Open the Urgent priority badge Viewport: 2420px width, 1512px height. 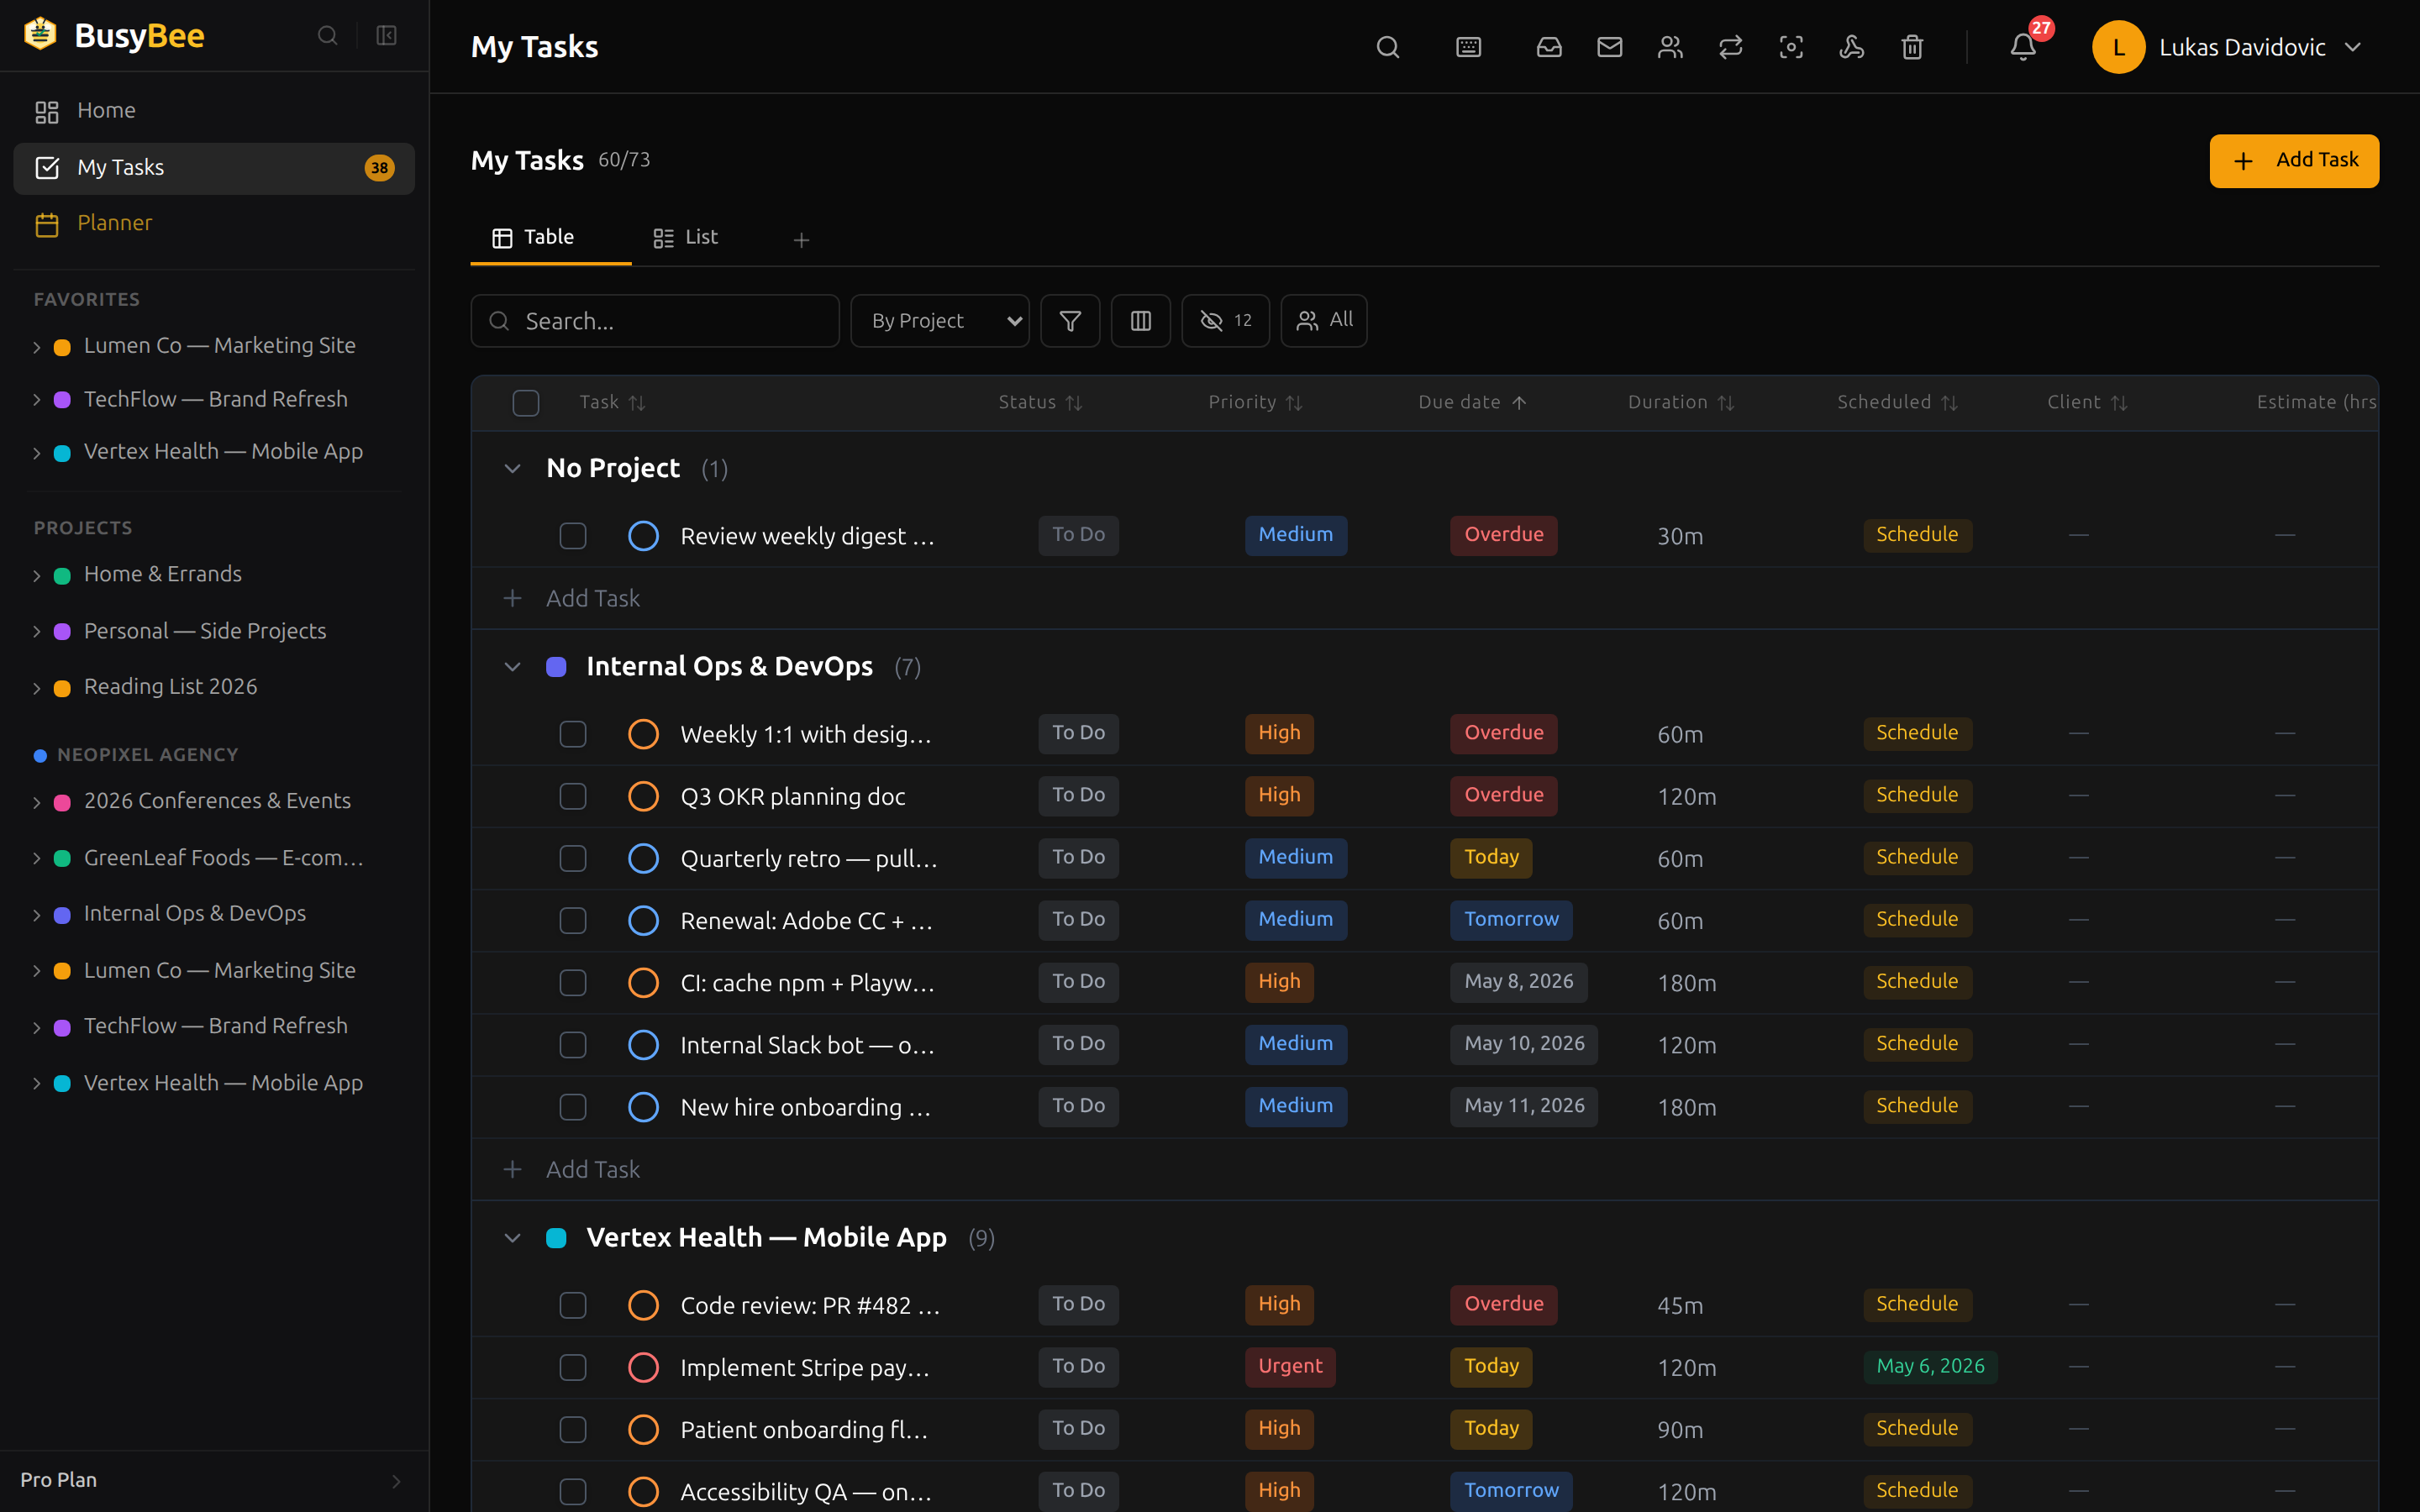tap(1290, 1367)
